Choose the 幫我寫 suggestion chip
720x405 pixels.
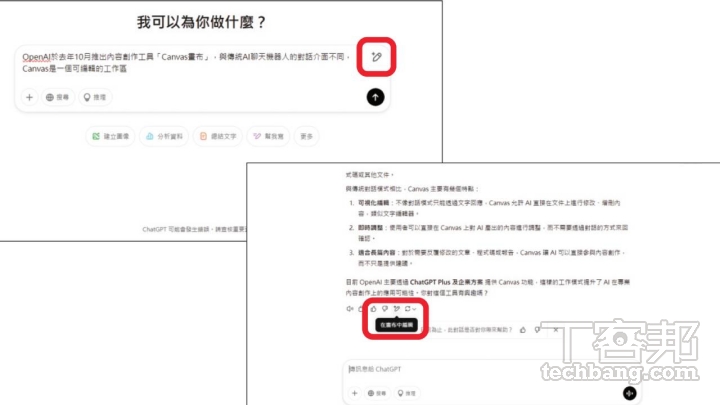pyautogui.click(x=269, y=136)
